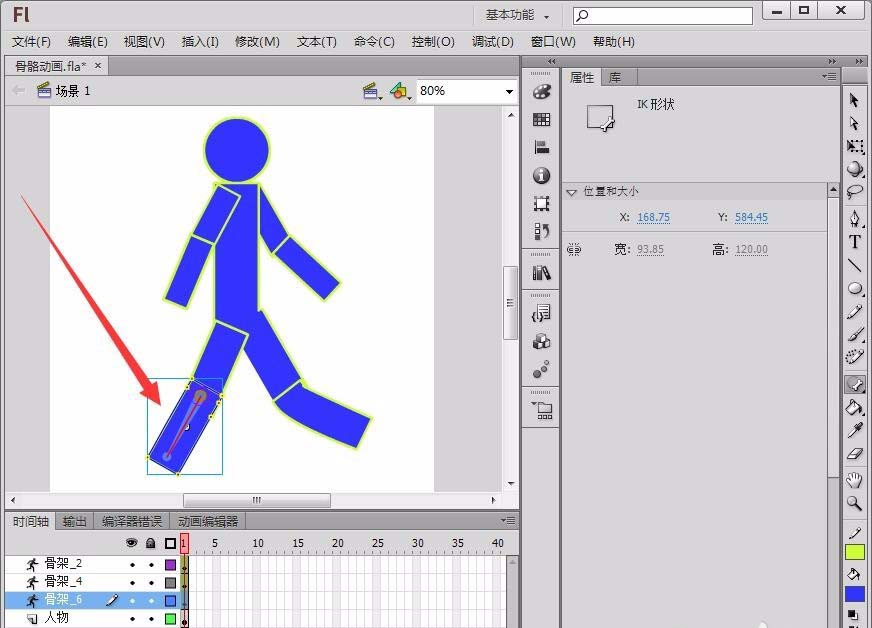The width and height of the screenshot is (872, 628).
Task: Choose the Pen tool
Action: tap(855, 218)
